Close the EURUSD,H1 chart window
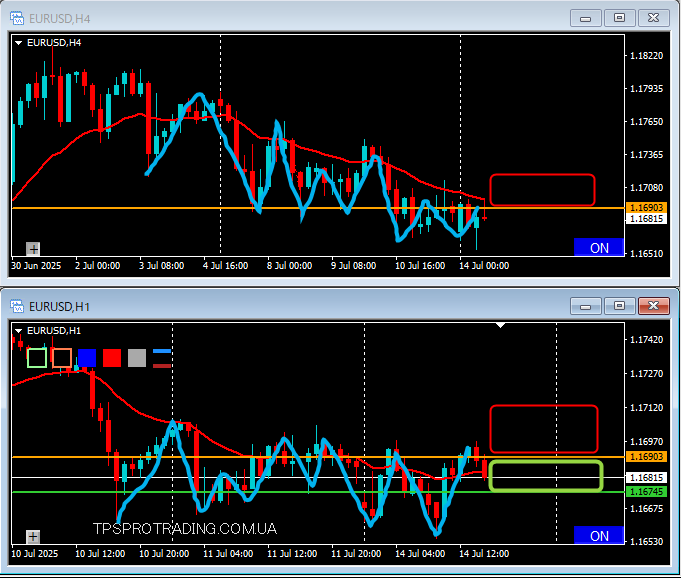 click(654, 306)
